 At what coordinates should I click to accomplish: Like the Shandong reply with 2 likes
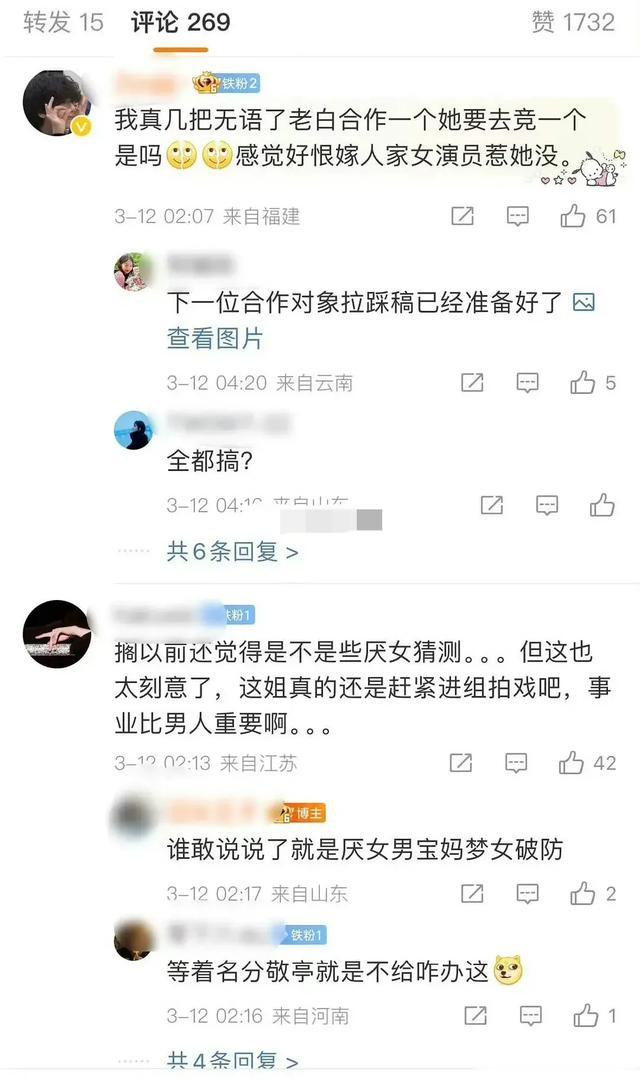point(583,893)
